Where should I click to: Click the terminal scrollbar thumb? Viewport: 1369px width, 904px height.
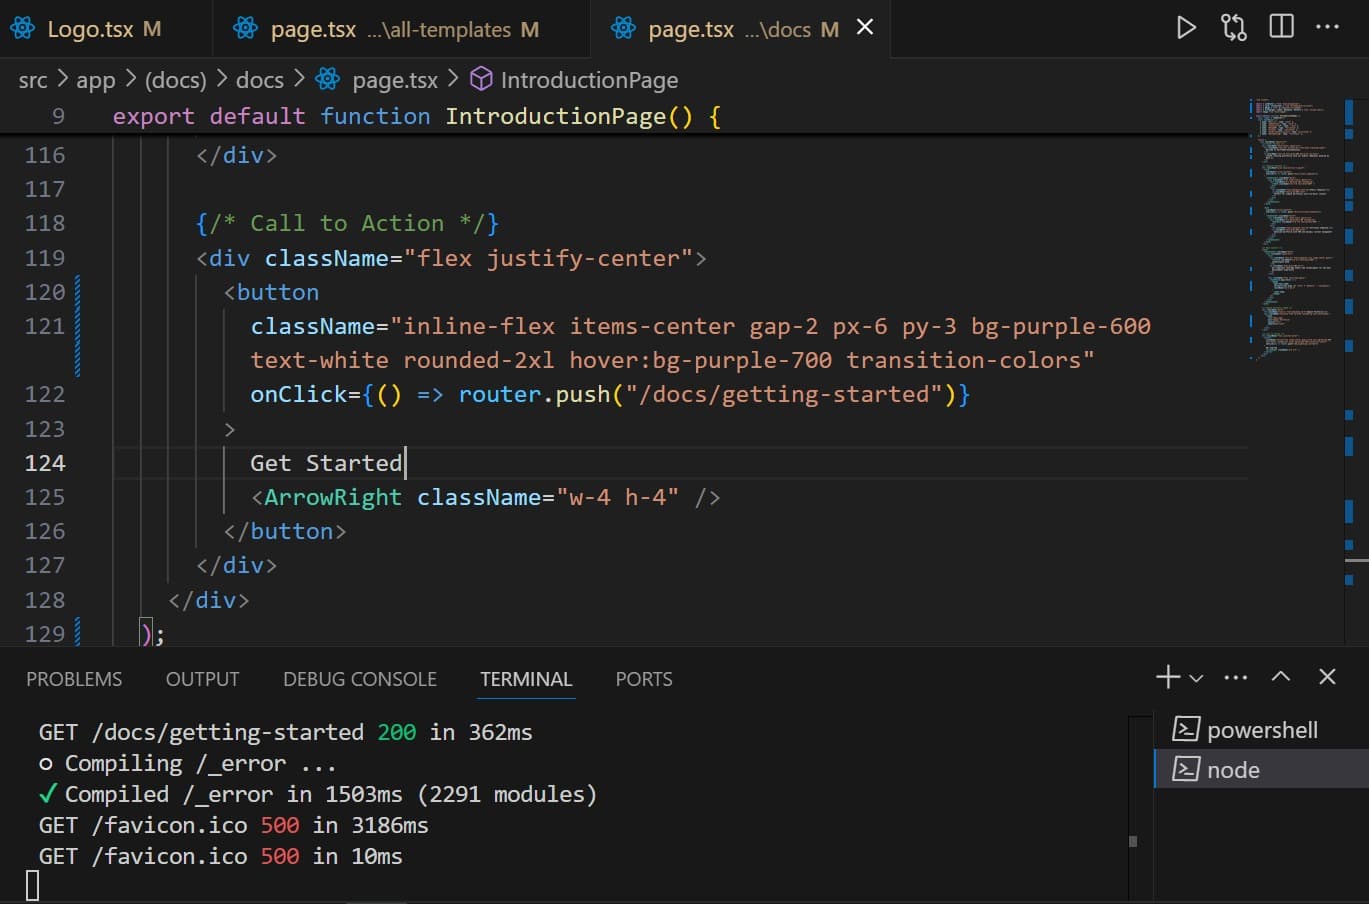1133,841
